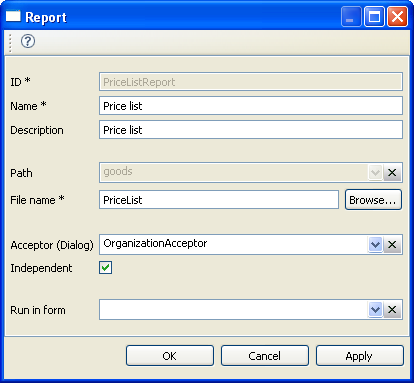Clear the Acceptor (Dialog) selection

click(392, 245)
